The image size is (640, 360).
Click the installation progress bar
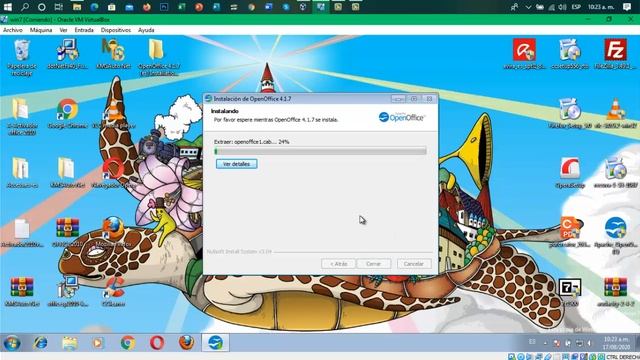pyautogui.click(x=320, y=151)
